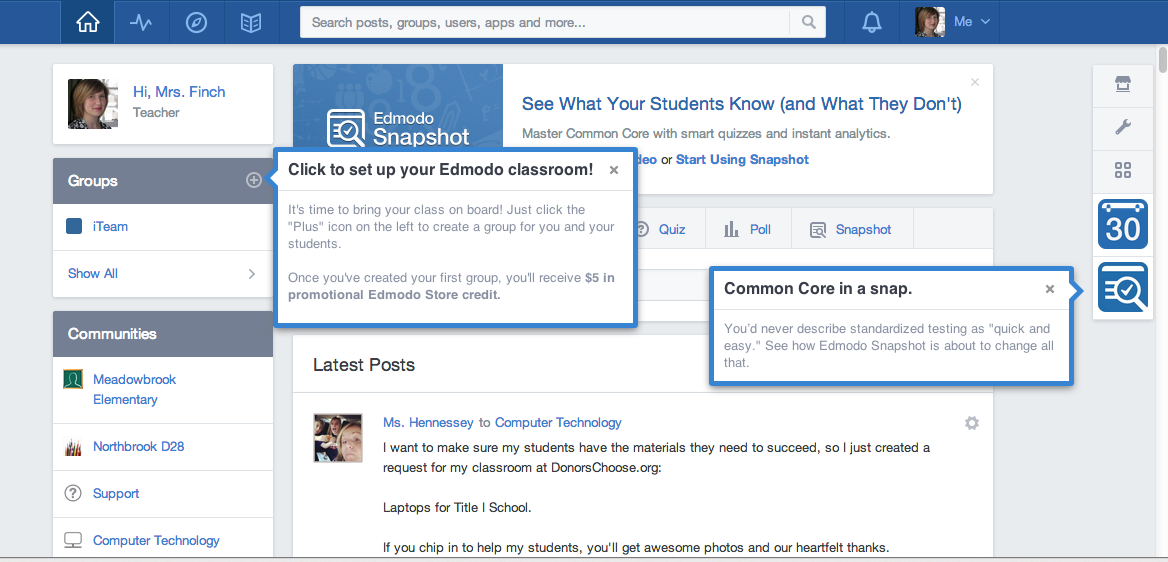Open Meadowbrook Elementary community

pos(135,389)
